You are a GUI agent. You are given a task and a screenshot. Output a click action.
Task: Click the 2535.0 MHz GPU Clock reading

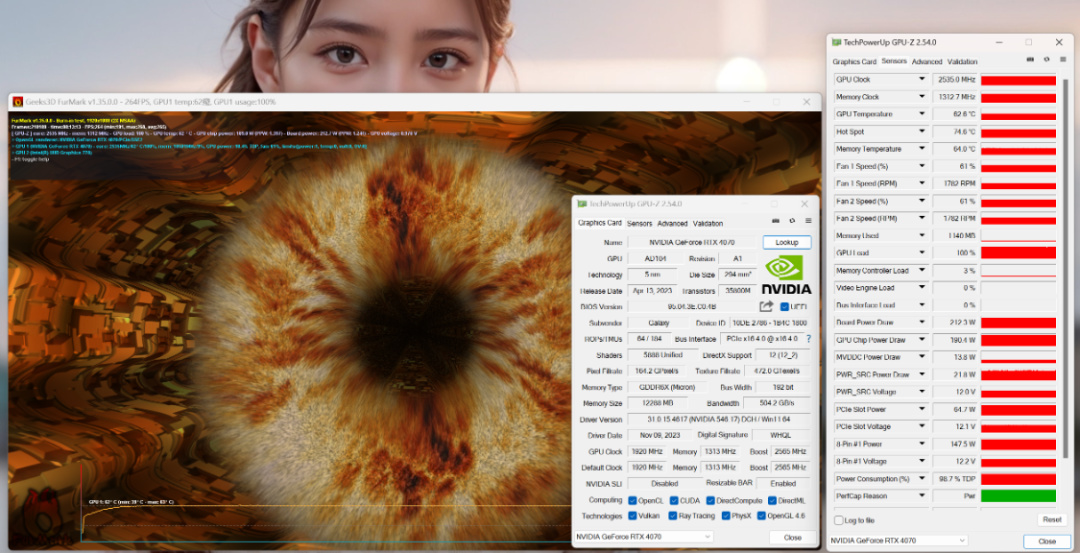tap(955, 80)
